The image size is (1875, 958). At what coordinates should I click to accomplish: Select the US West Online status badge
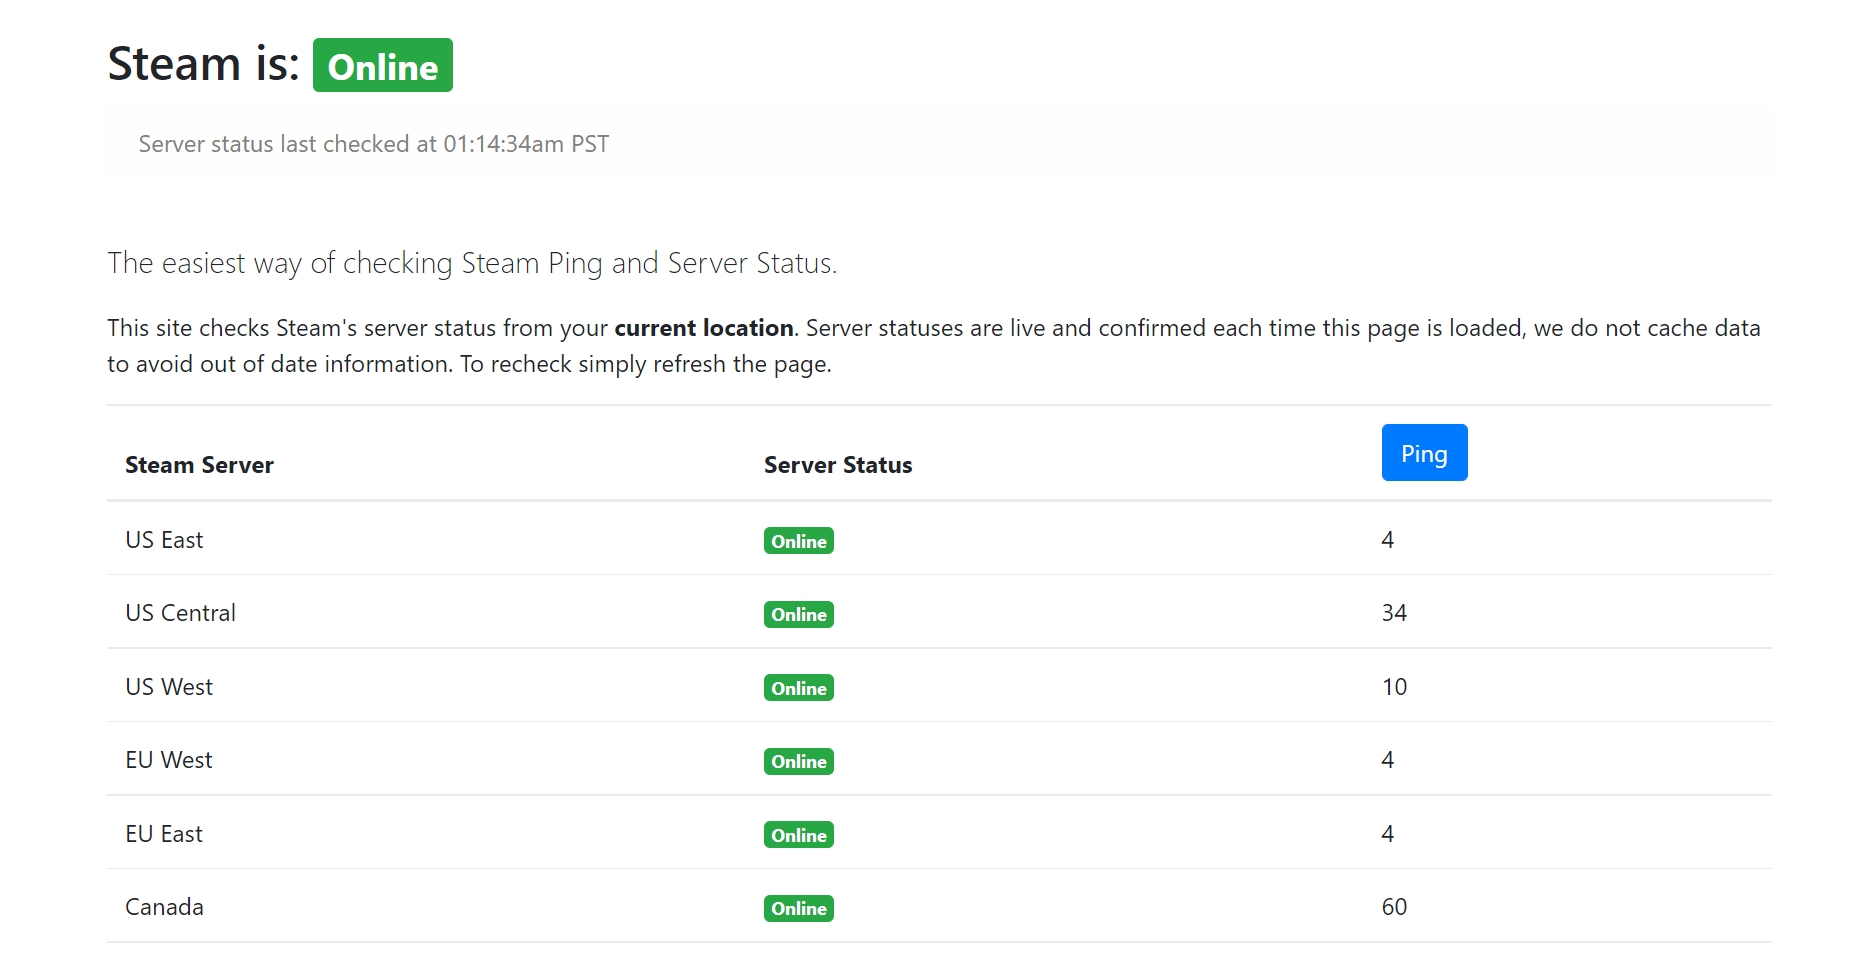point(798,688)
